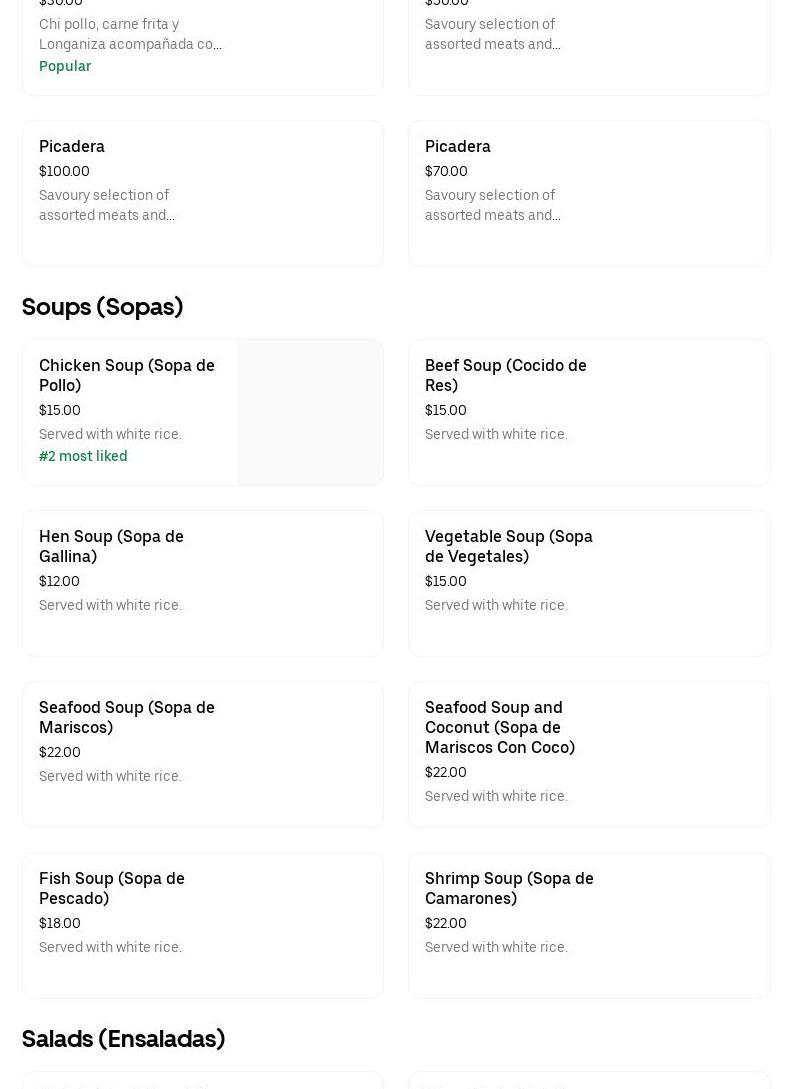
Task: Open Hen Soup (Sopa de Gallina) item
Action: [111, 546]
